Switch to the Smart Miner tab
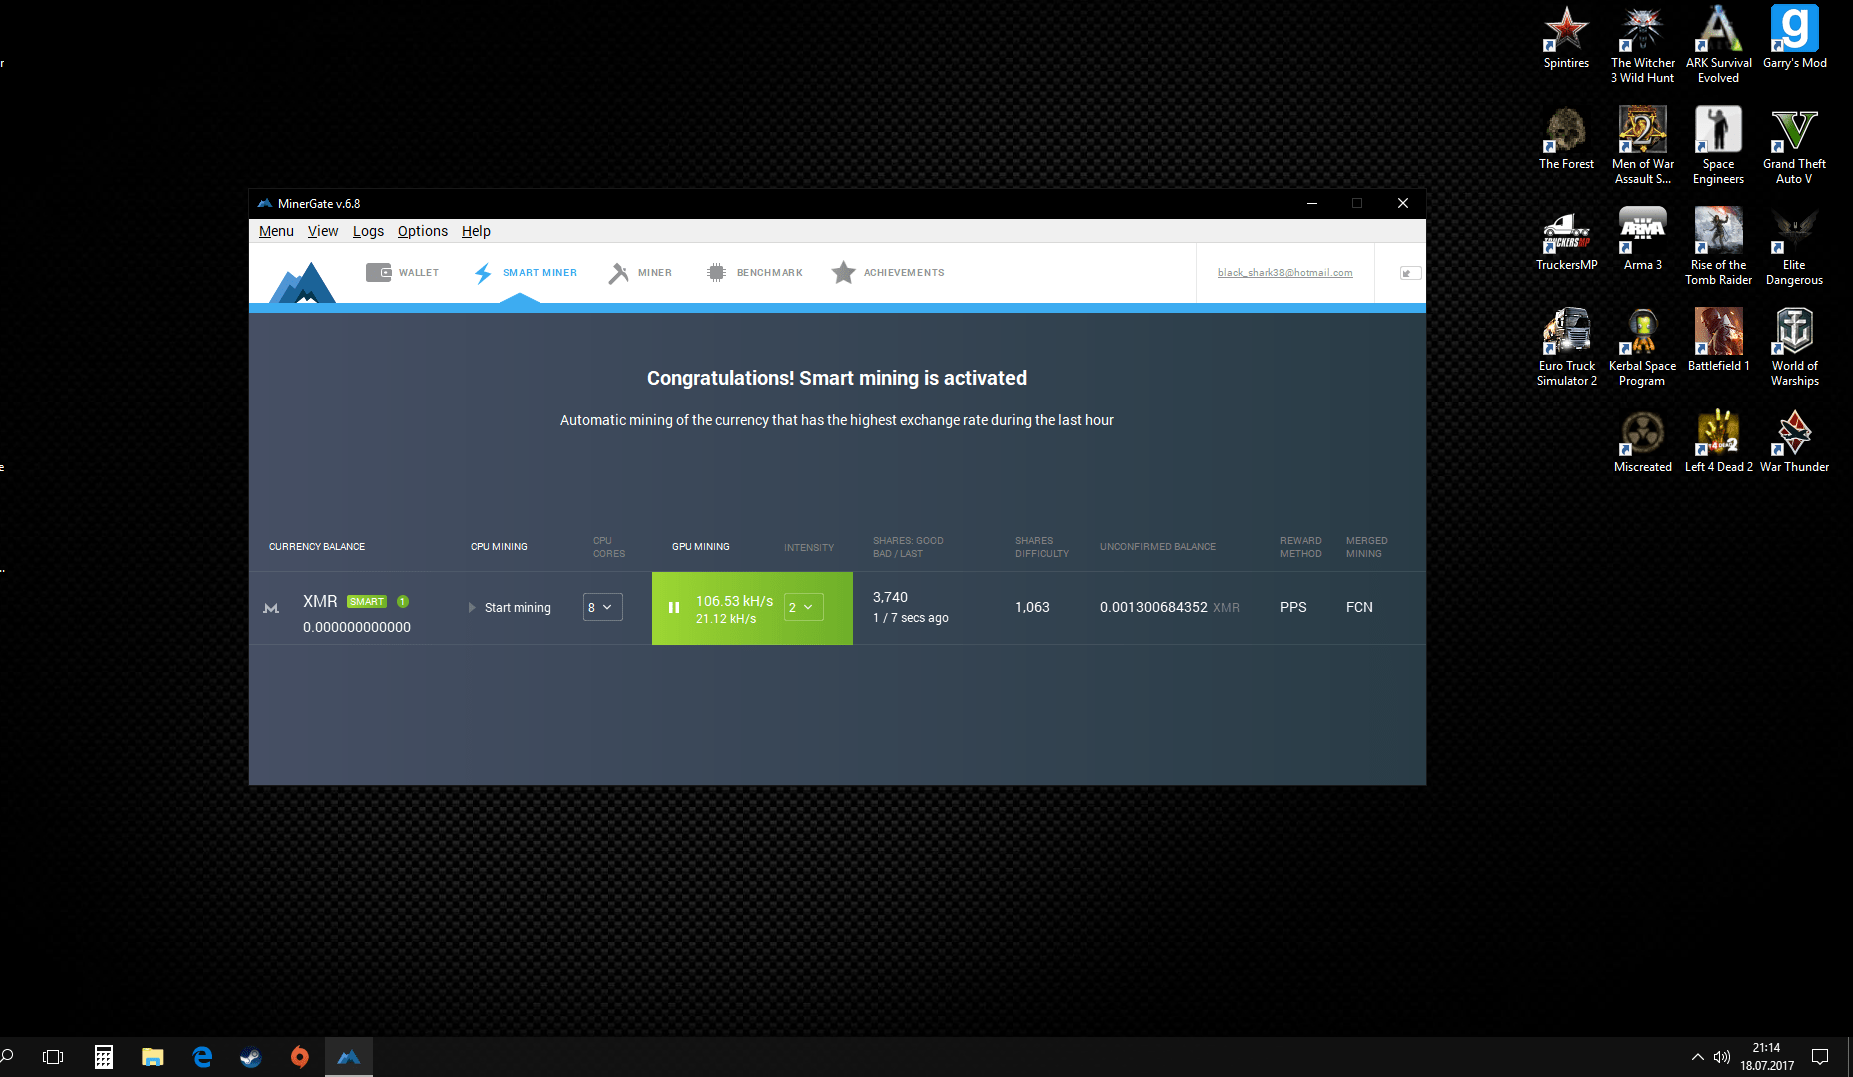The height and width of the screenshot is (1077, 1853). [x=525, y=273]
